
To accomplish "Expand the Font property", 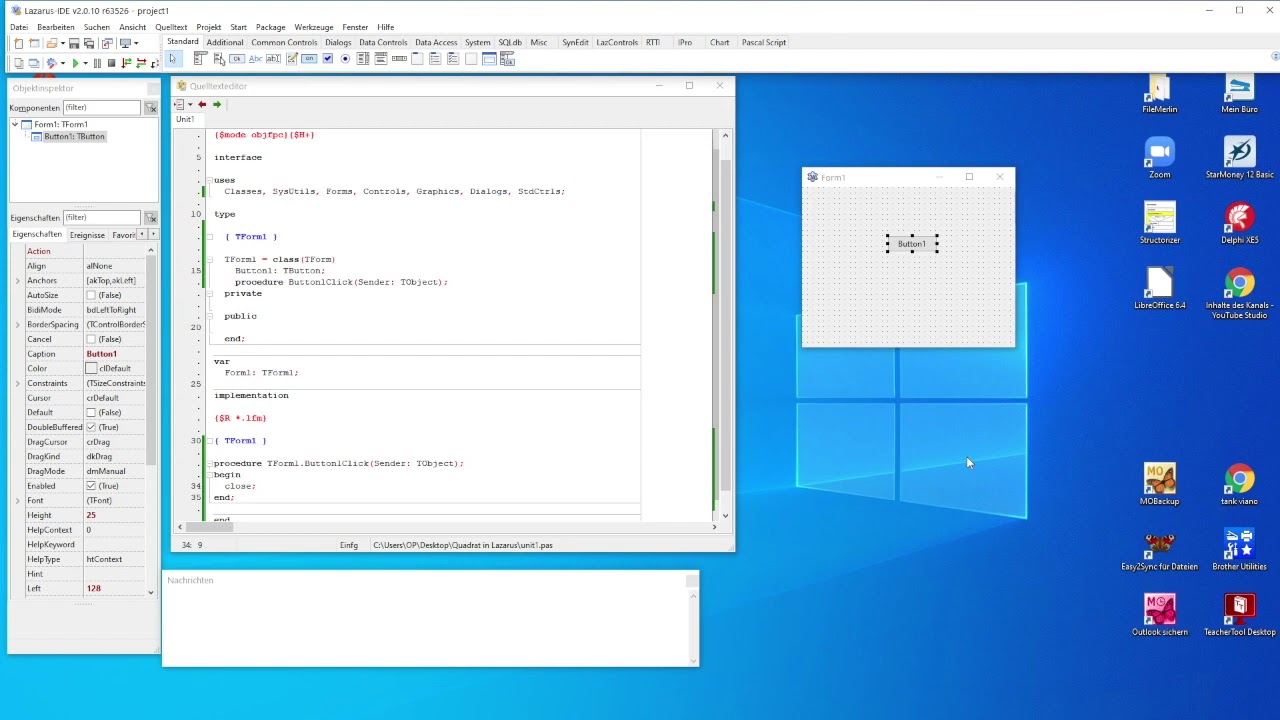I will coord(17,500).
